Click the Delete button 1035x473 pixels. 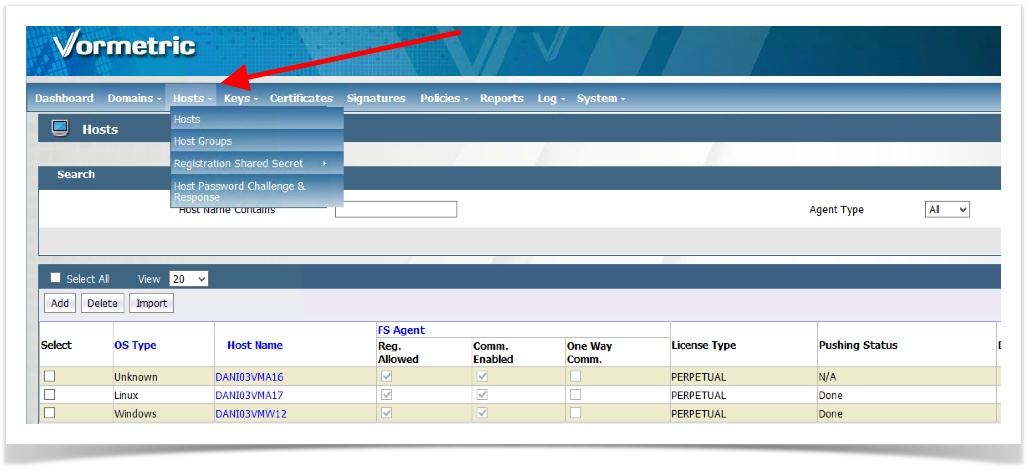(102, 303)
